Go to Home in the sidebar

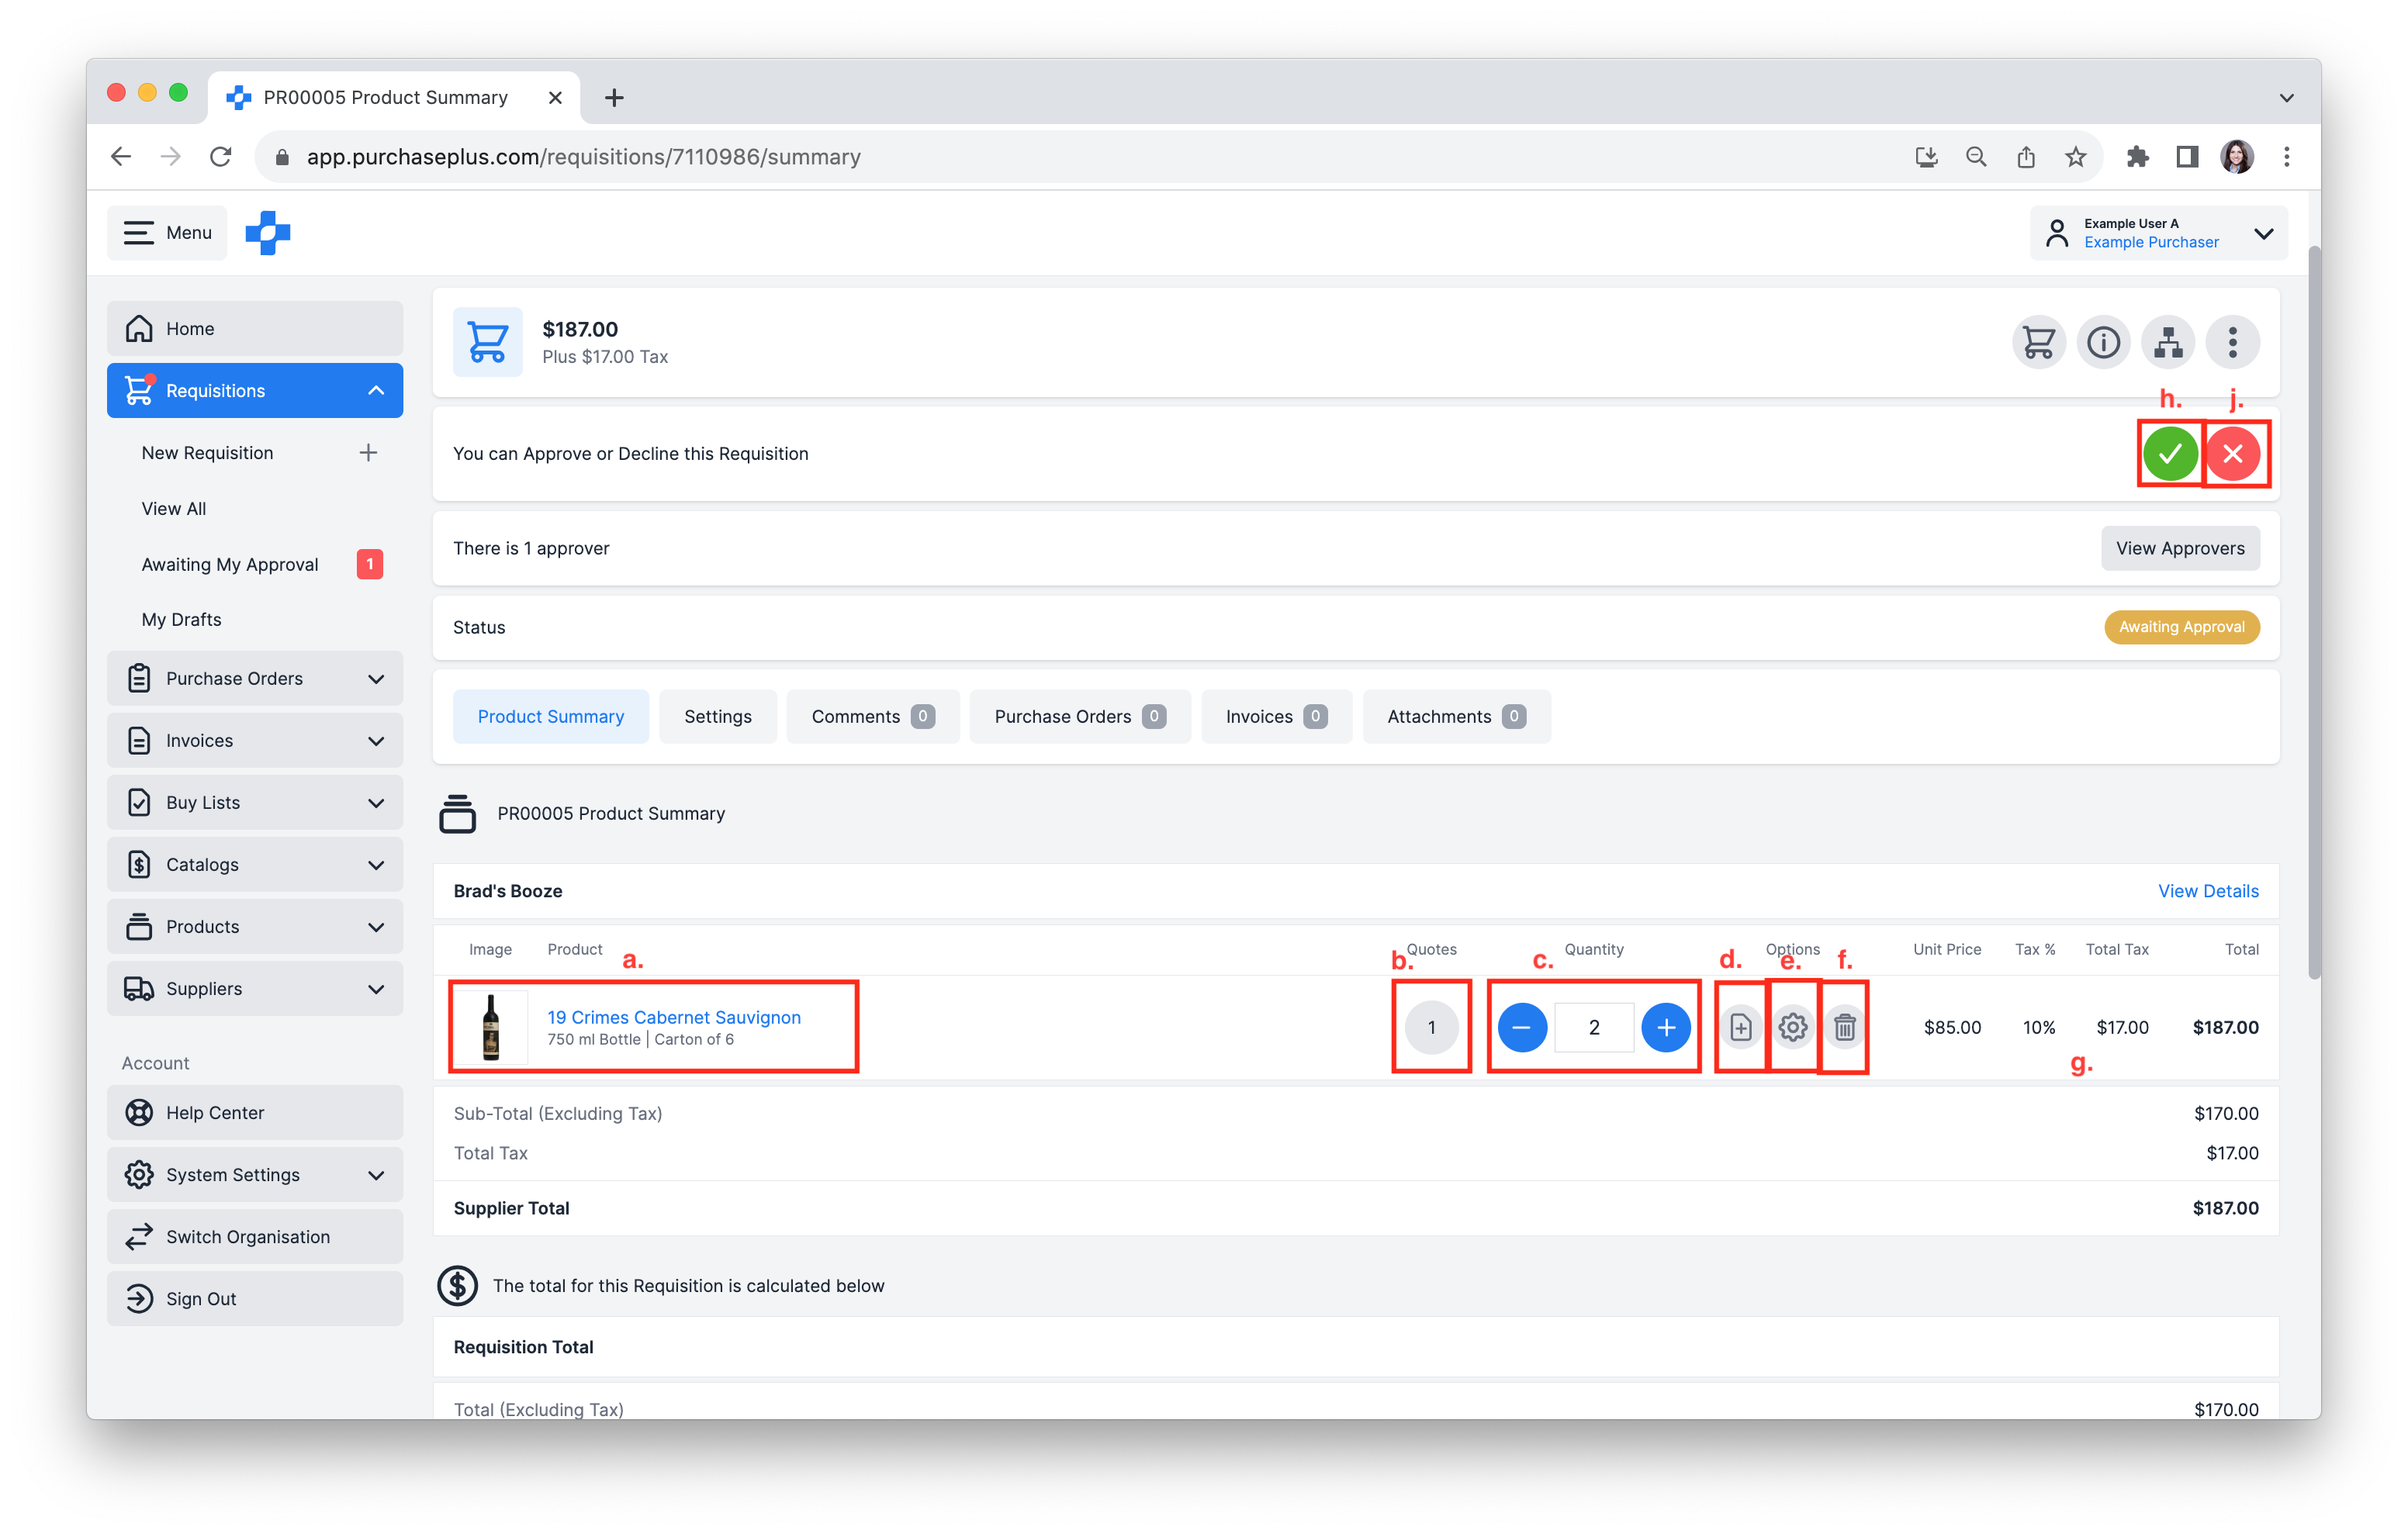[x=255, y=329]
